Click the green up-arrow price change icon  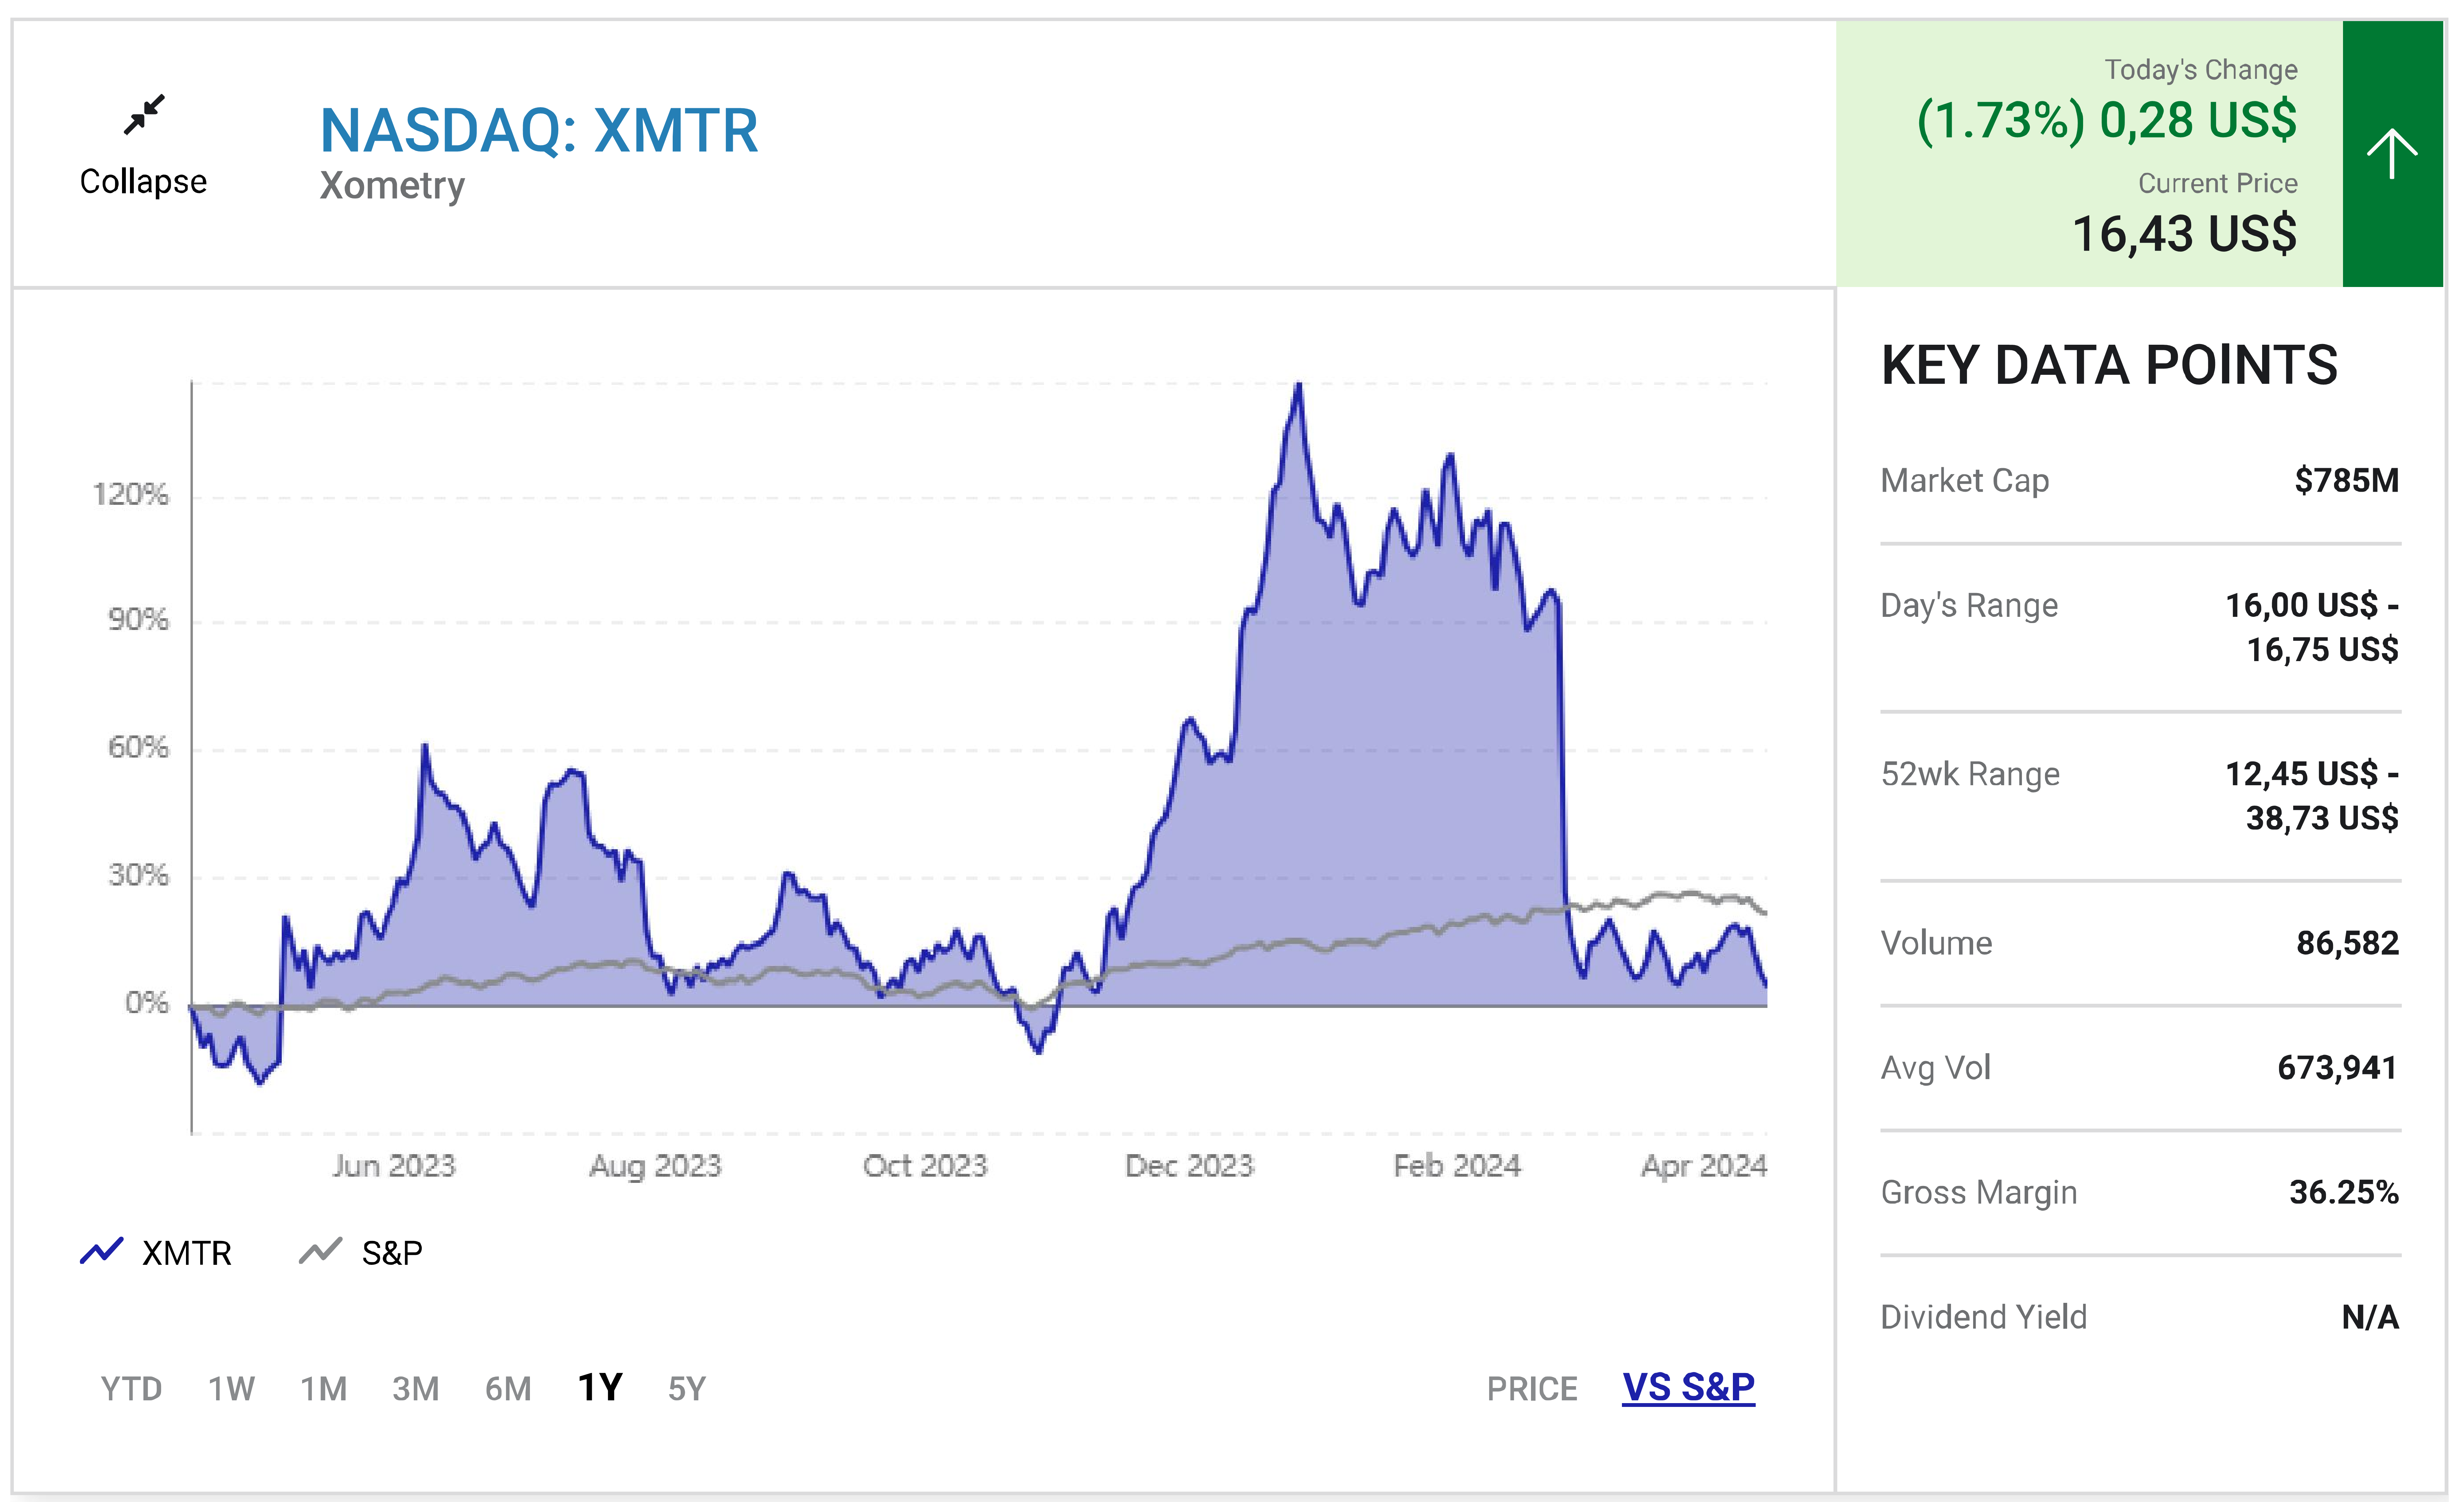coord(2392,154)
